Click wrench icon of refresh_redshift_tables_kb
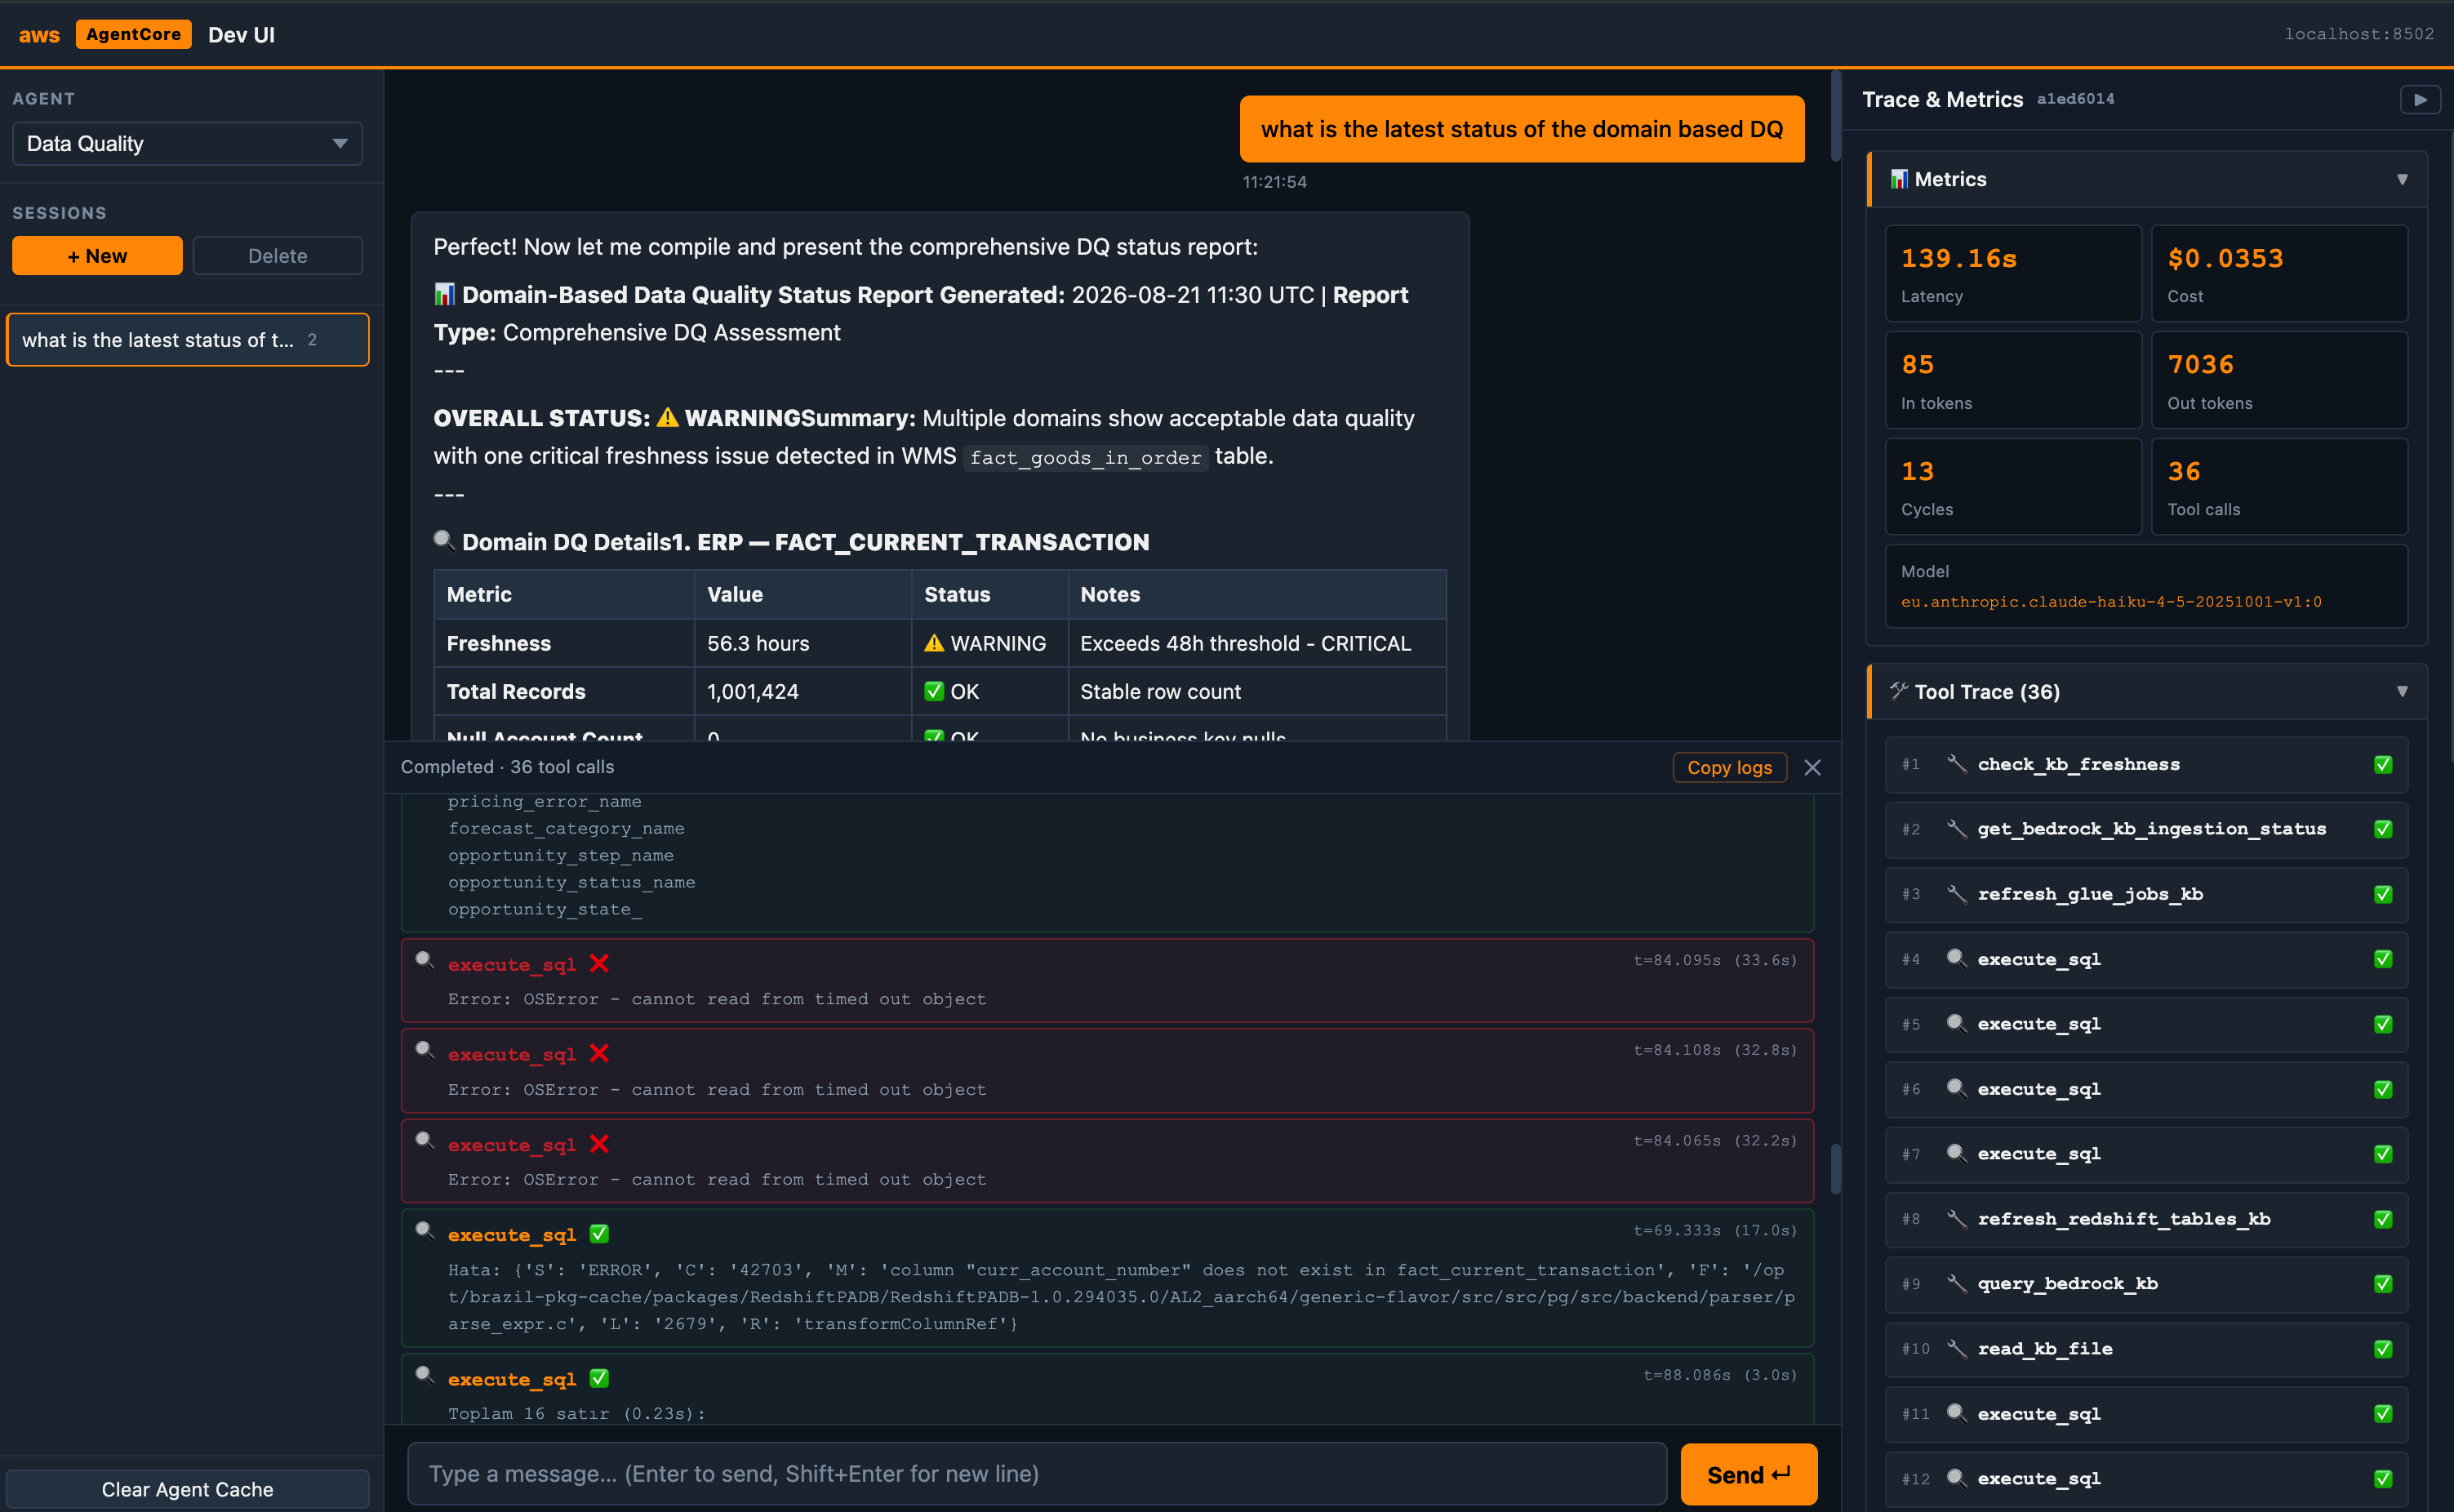Viewport: 2454px width, 1512px height. [1957, 1219]
